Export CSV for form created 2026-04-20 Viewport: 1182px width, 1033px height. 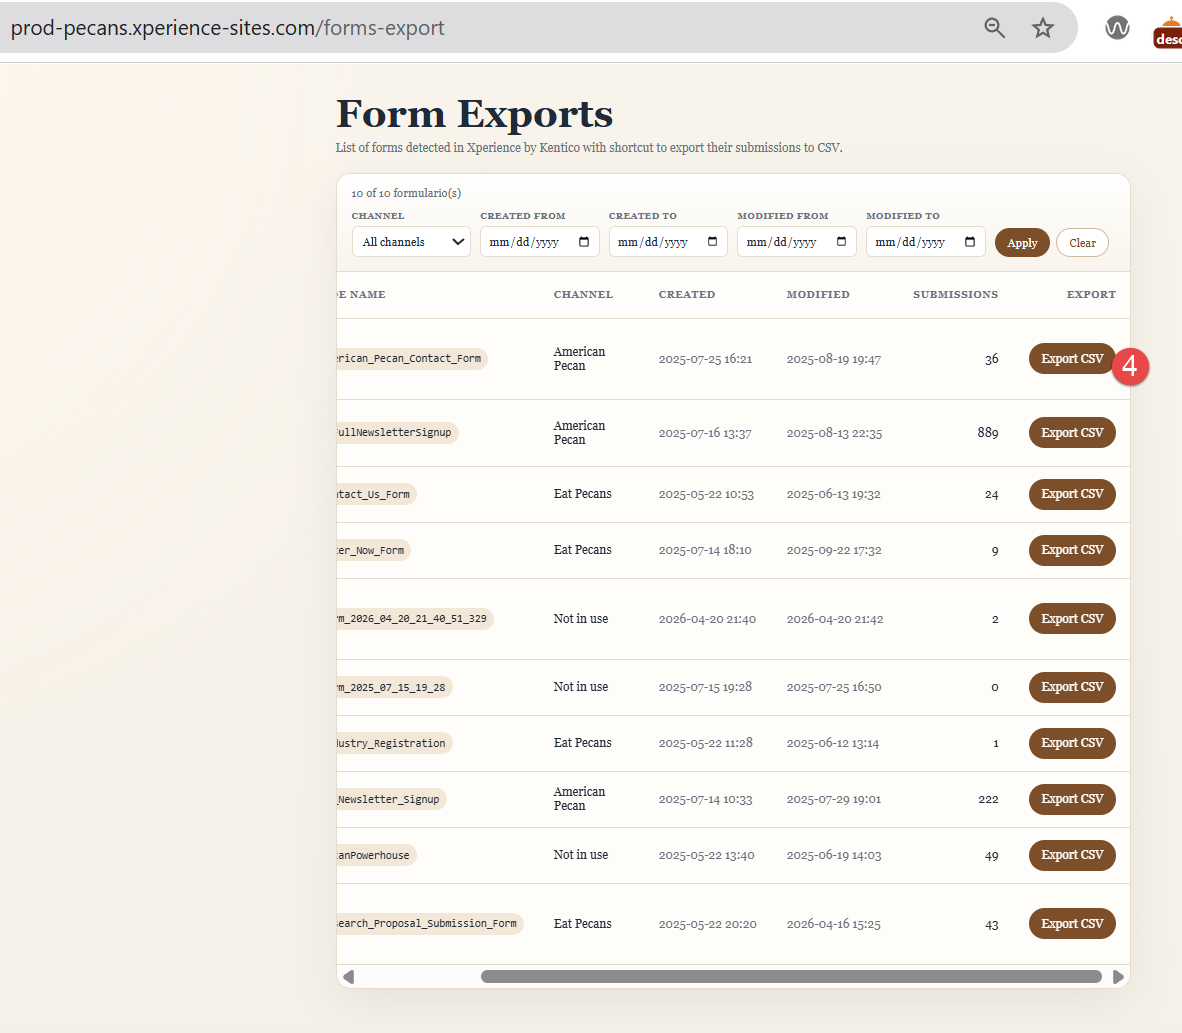1072,618
